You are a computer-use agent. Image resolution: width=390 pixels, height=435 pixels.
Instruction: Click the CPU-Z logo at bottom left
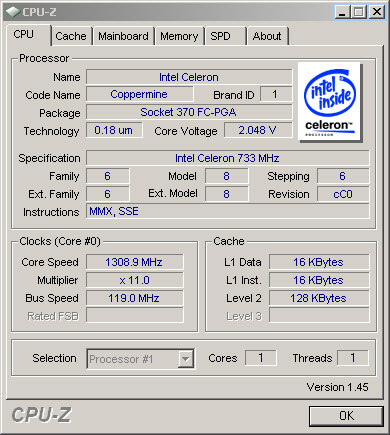[41, 415]
